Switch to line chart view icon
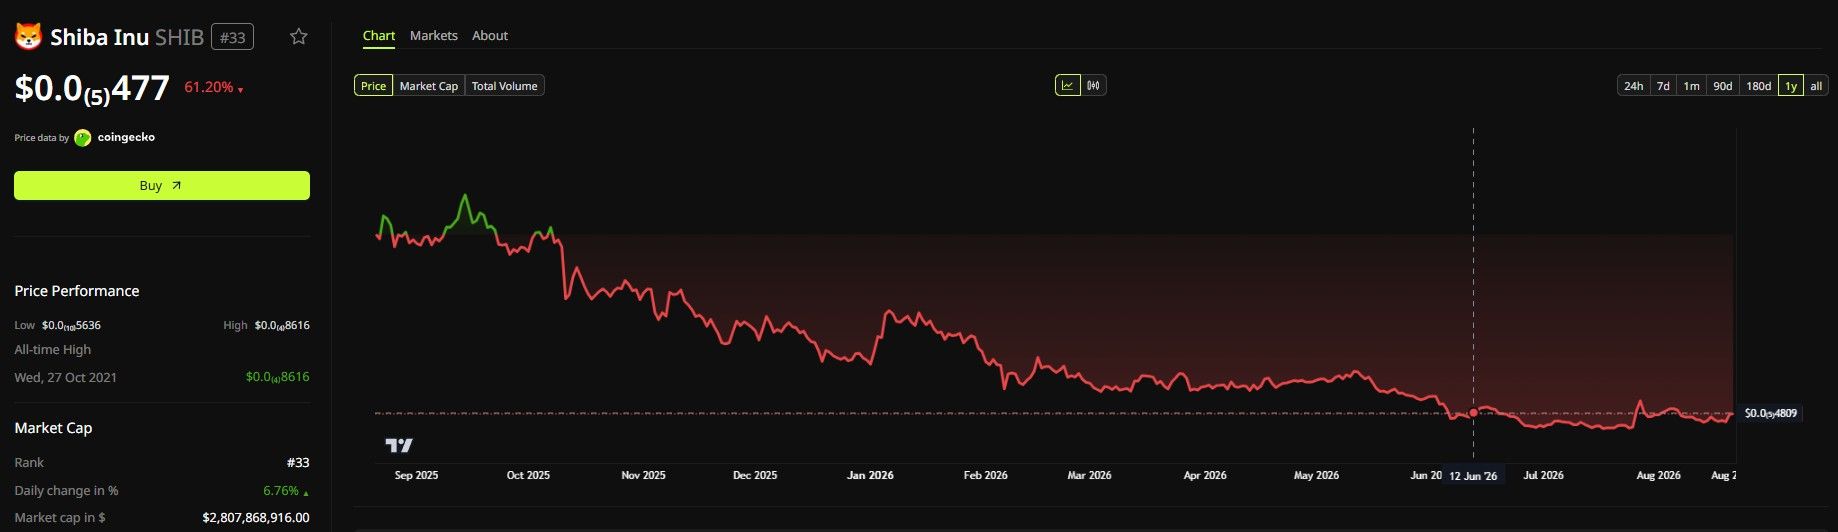 [x=1067, y=85]
